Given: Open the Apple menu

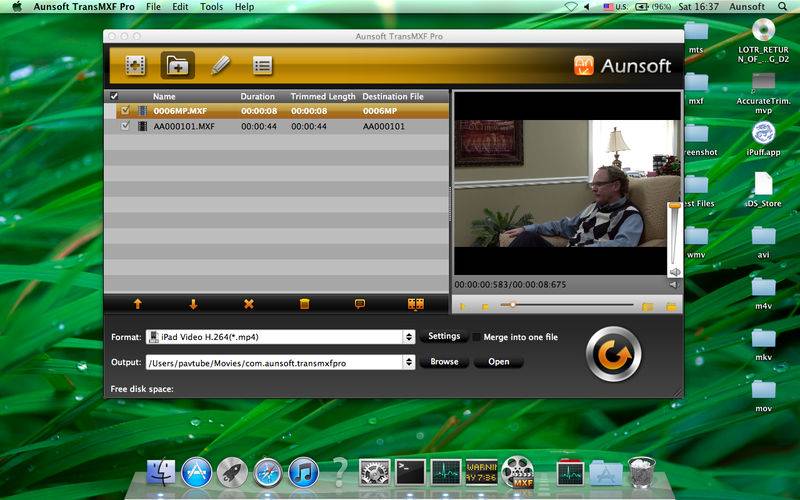Looking at the screenshot, I should pos(17,7).
